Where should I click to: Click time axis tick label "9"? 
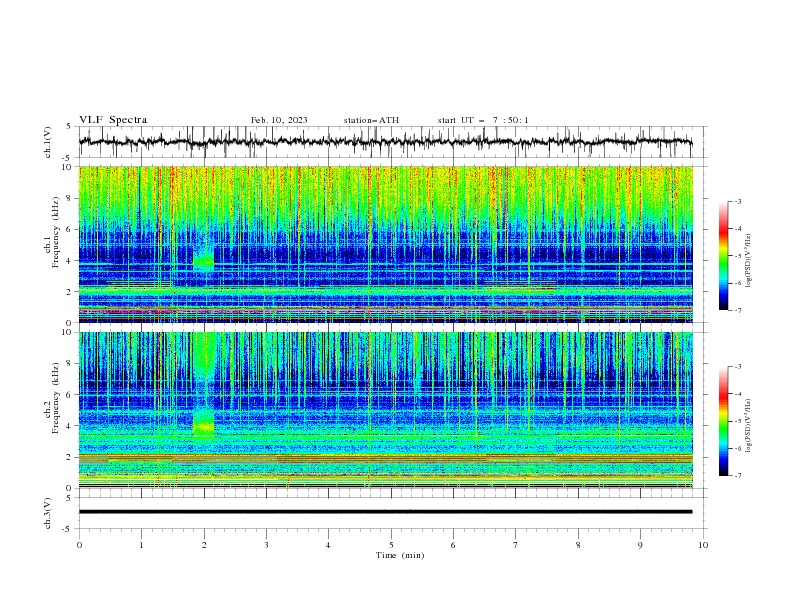pyautogui.click(x=640, y=545)
